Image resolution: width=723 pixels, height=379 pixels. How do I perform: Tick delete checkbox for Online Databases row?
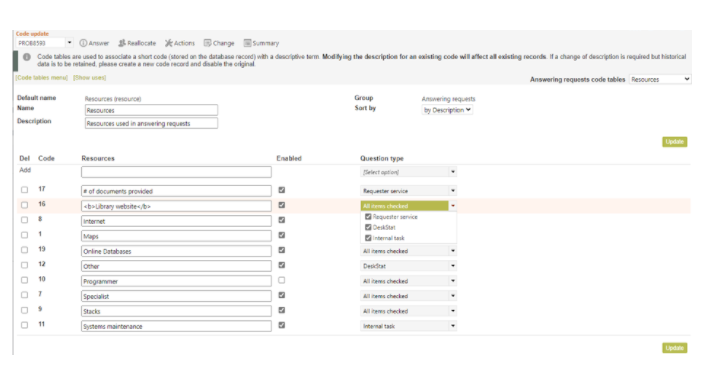pyautogui.click(x=24, y=250)
